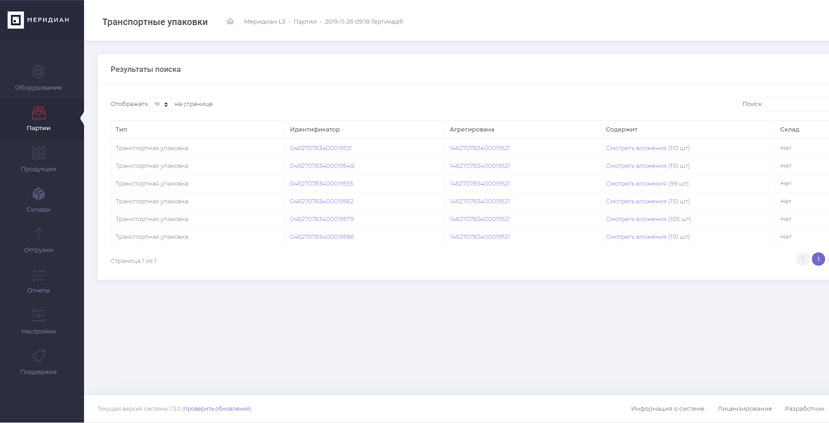Sort table by Идентификатор column header
Viewport: 829px width, 423px height.
coord(315,130)
